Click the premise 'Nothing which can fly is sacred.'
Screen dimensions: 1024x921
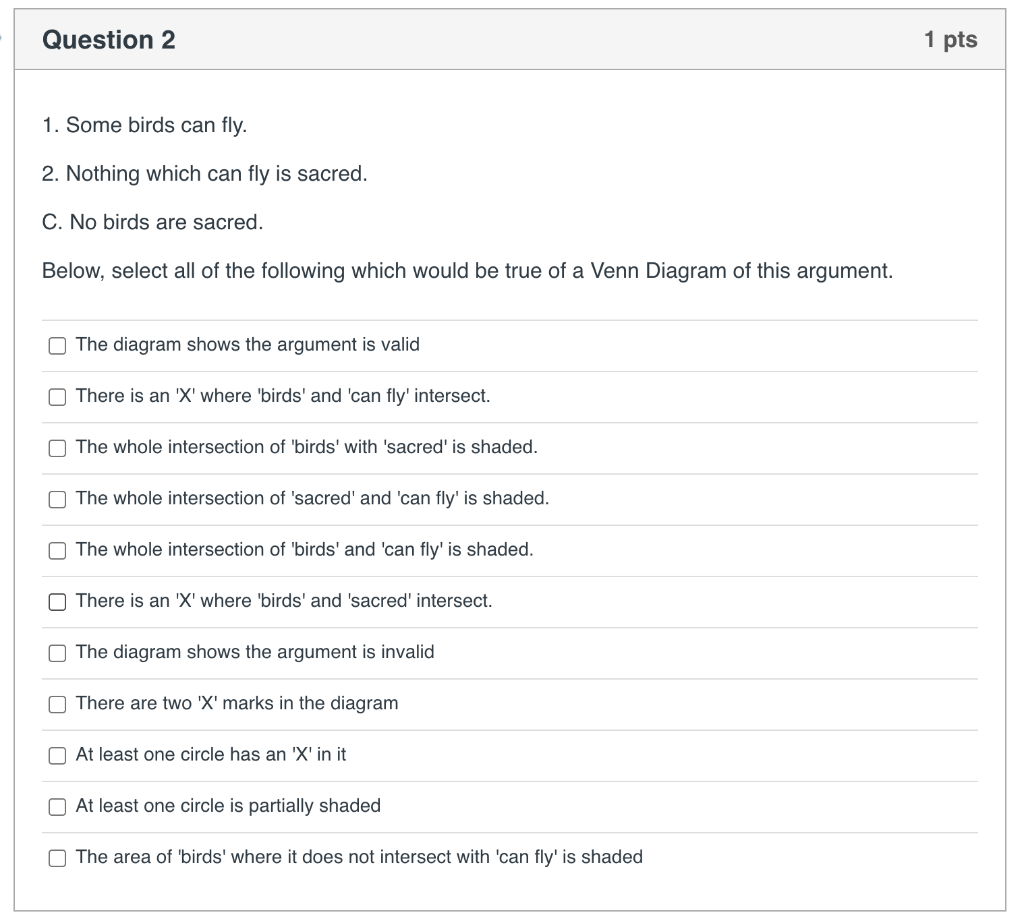(205, 174)
